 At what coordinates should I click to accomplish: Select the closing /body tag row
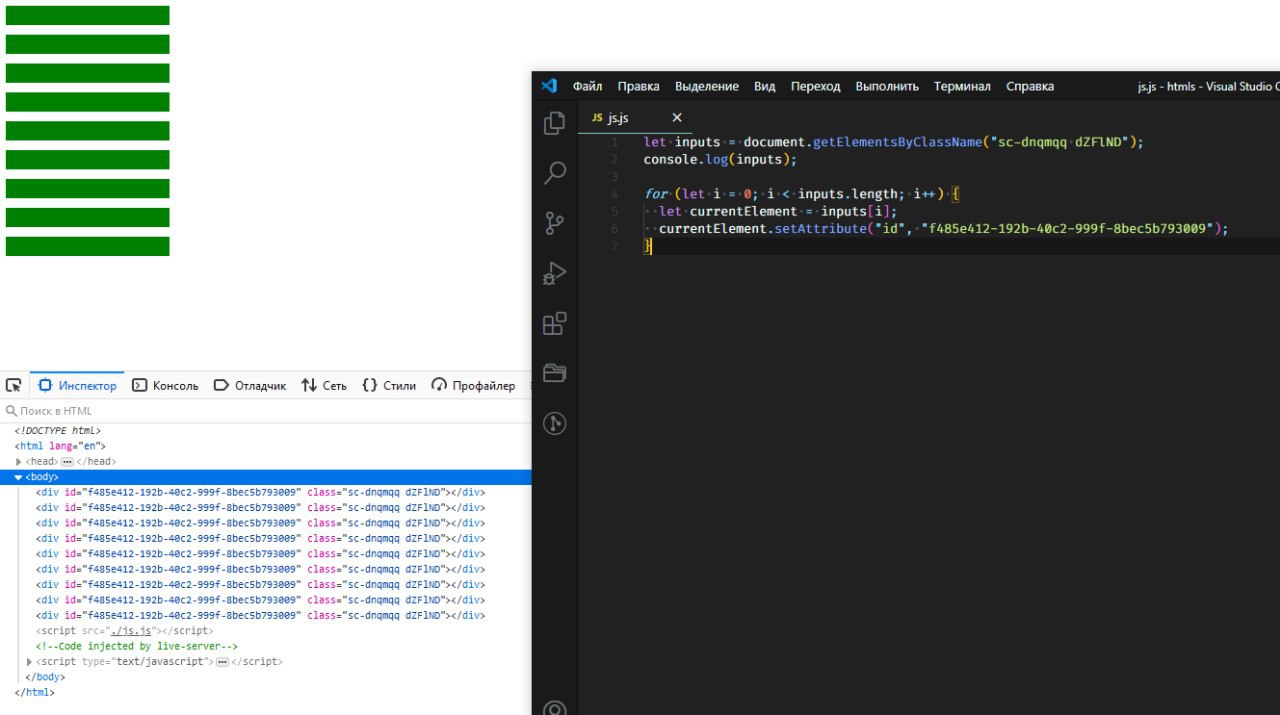(x=45, y=677)
